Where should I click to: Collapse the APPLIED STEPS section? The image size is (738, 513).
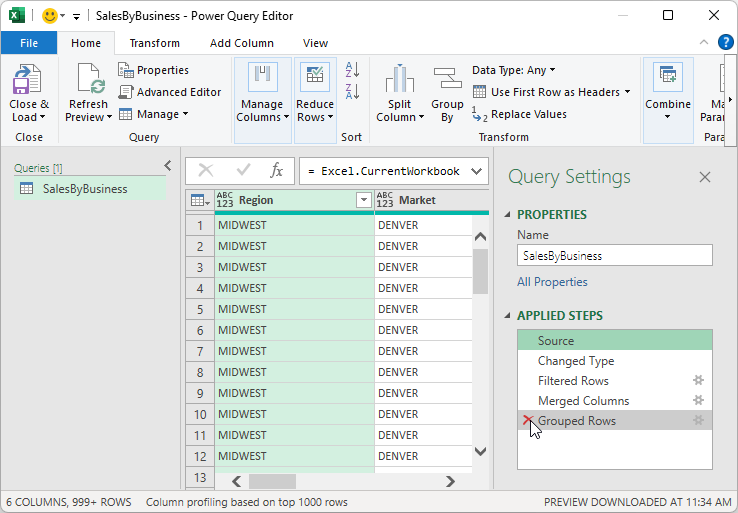pos(507,315)
